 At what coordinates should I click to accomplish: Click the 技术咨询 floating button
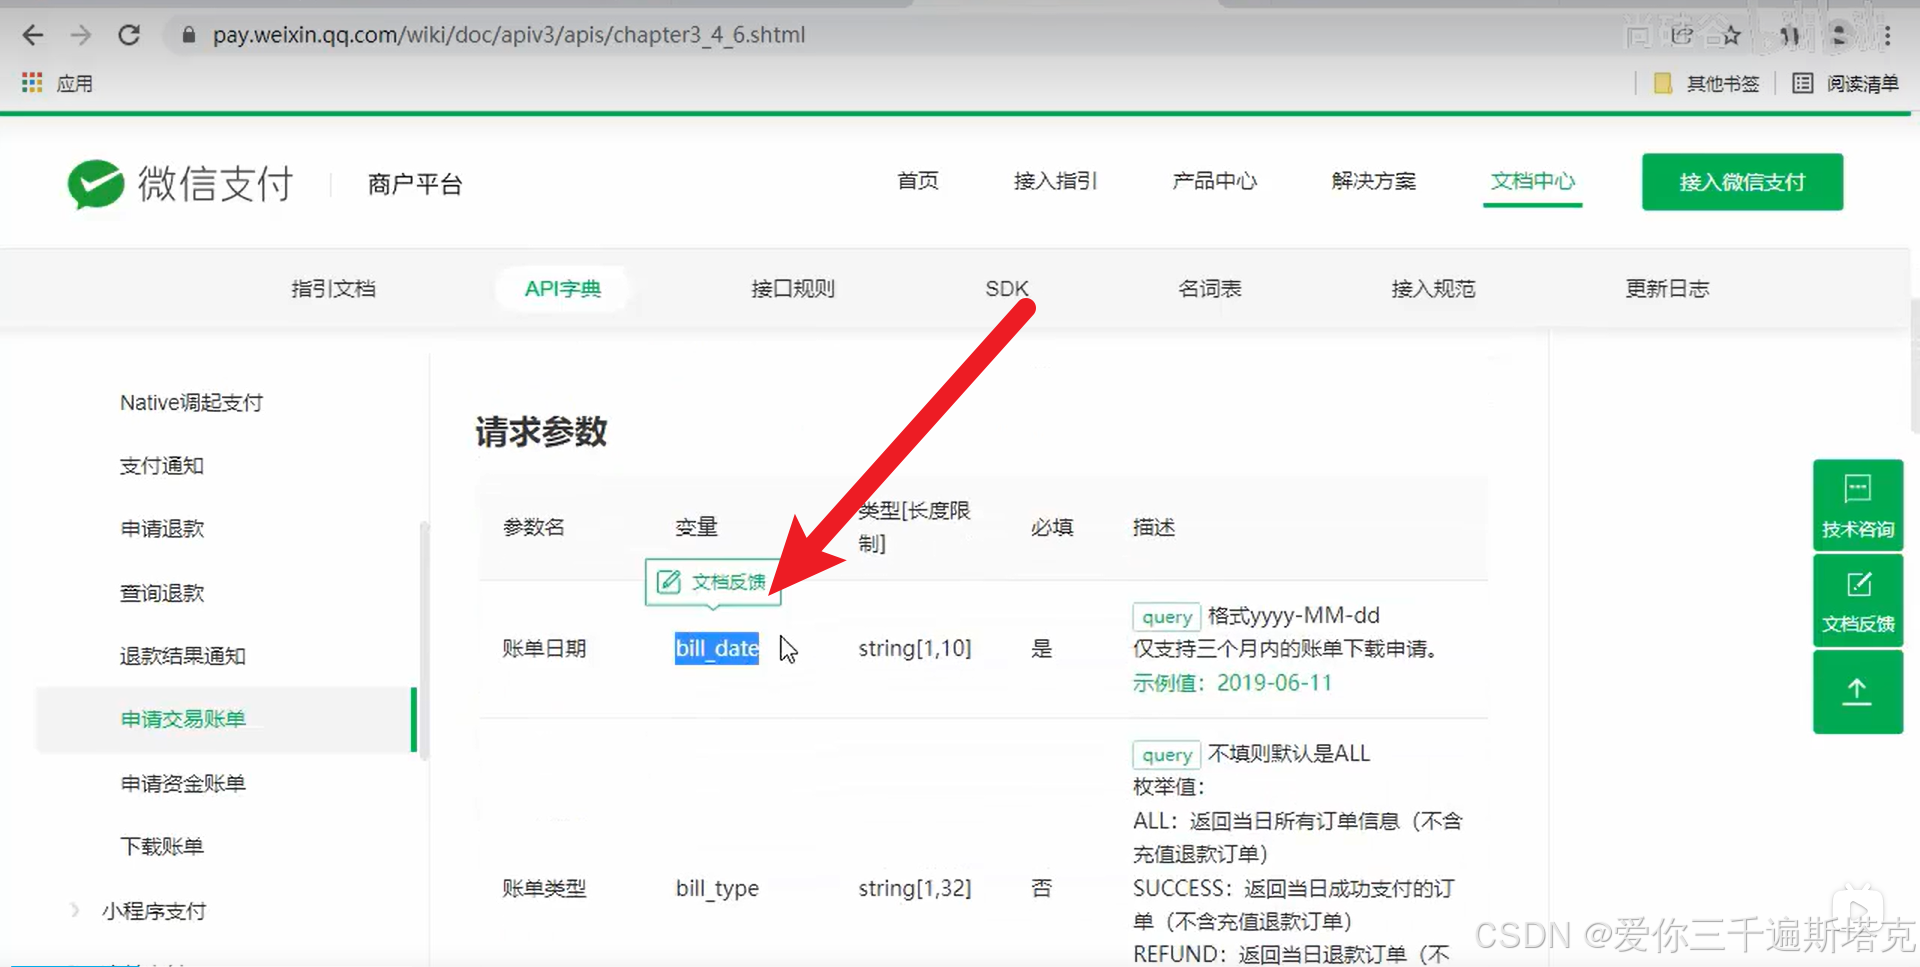click(1858, 505)
